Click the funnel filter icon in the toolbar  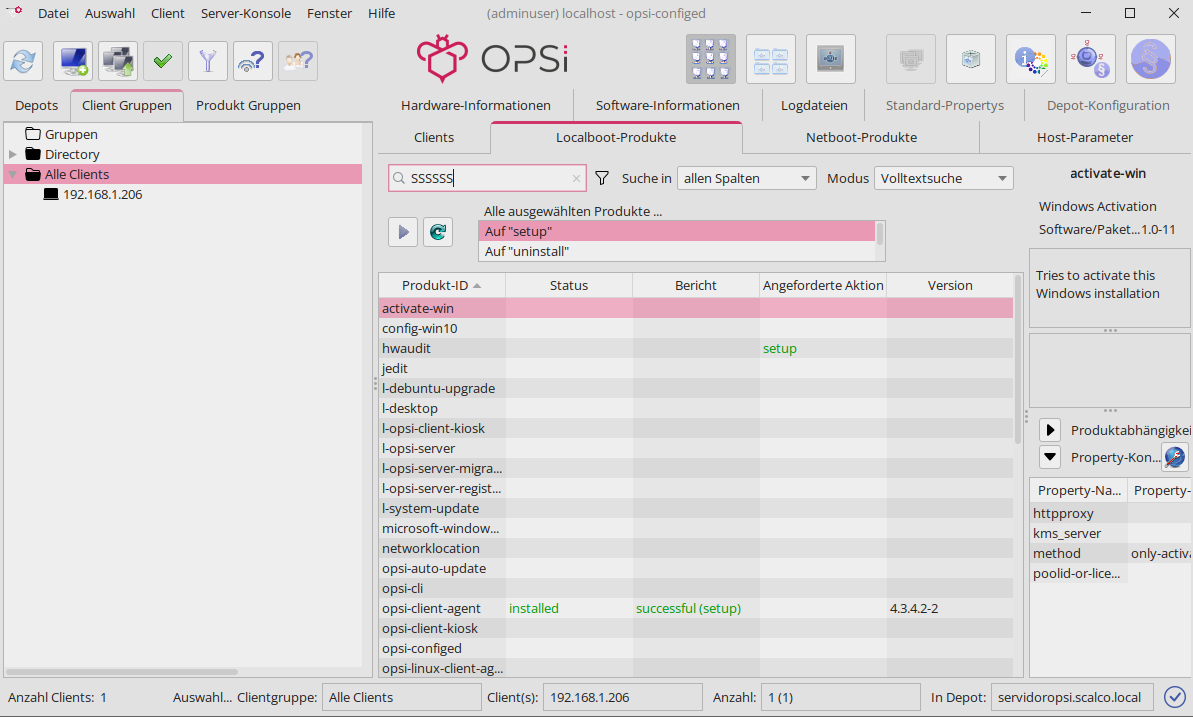(x=207, y=61)
